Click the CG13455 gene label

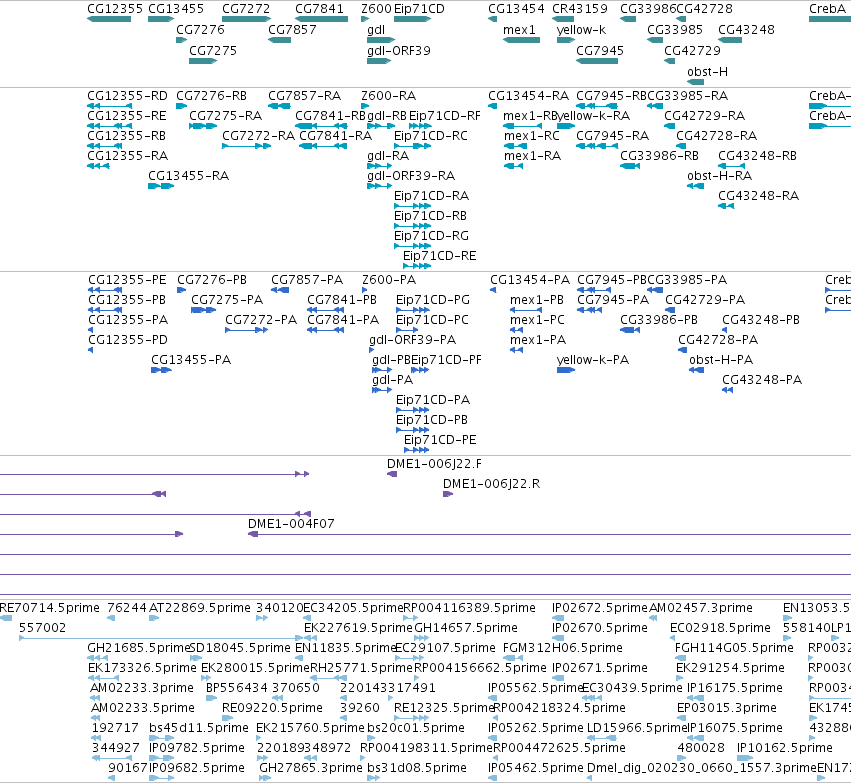[176, 9]
